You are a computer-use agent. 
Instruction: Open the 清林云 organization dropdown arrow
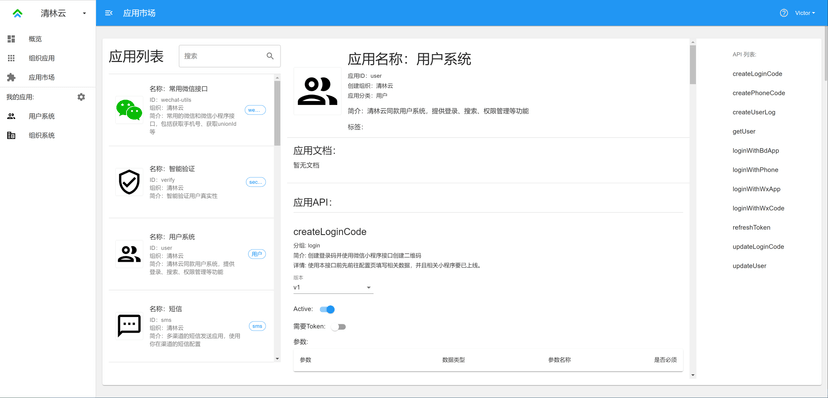tap(84, 14)
